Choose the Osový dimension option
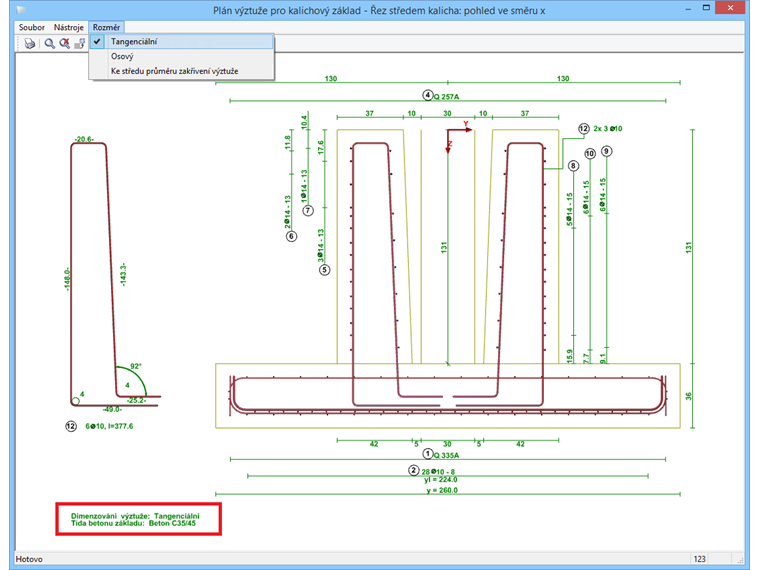760x570 pixels. [x=182, y=56]
